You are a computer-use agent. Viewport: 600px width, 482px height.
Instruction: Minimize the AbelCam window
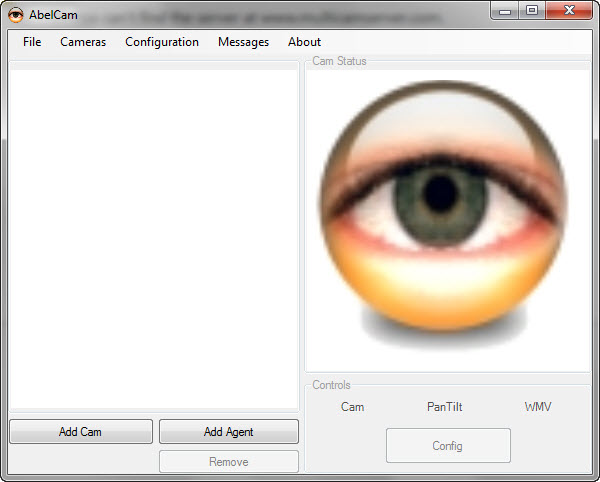[504, 10]
